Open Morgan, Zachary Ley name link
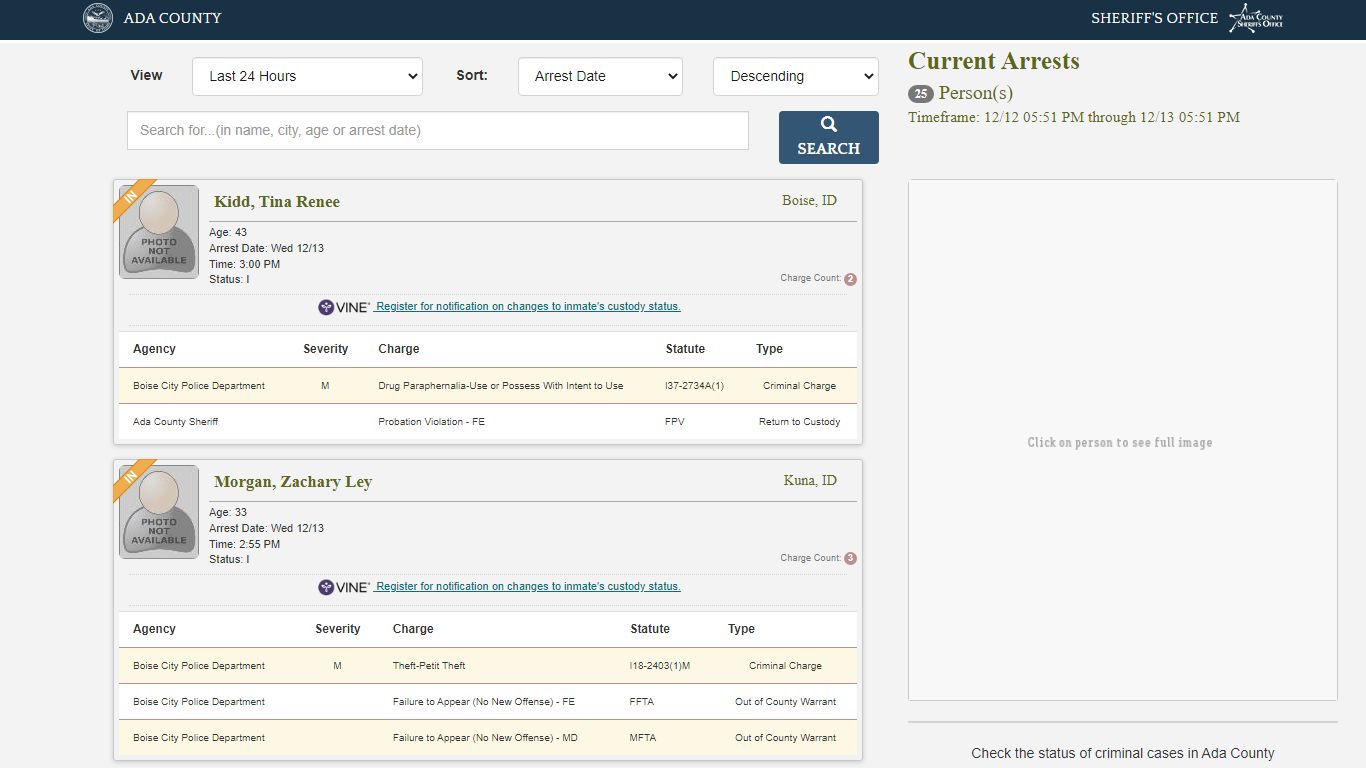 [293, 482]
